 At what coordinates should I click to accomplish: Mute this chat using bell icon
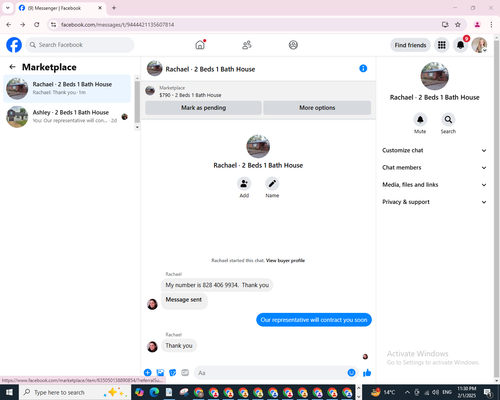[420, 119]
